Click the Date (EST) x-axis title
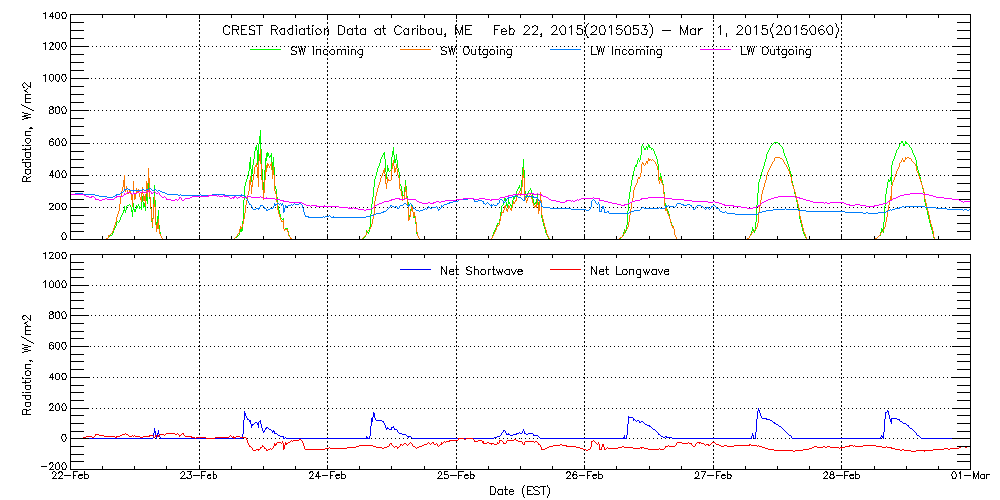This screenshot has height=500, width=1000. [521, 491]
